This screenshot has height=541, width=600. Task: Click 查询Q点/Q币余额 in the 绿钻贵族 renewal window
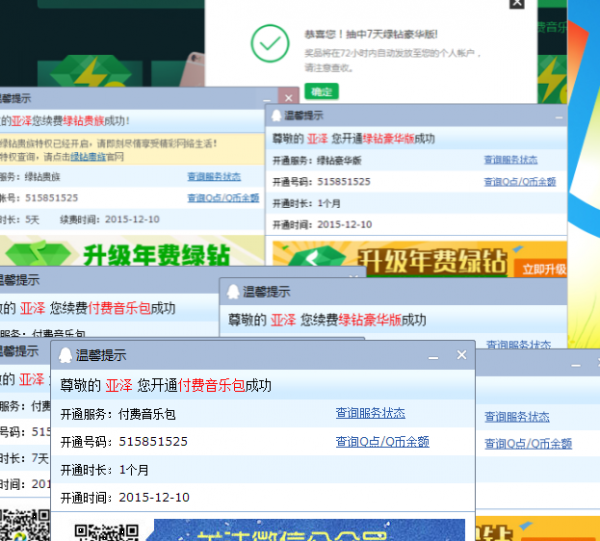pos(223,198)
